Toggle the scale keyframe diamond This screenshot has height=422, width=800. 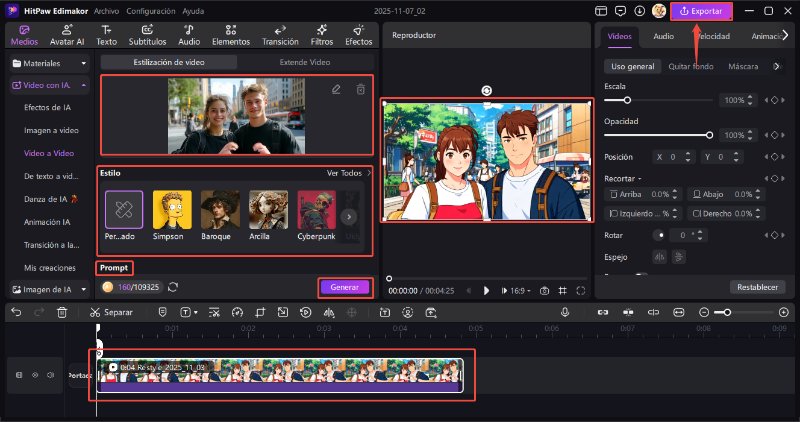click(x=772, y=101)
